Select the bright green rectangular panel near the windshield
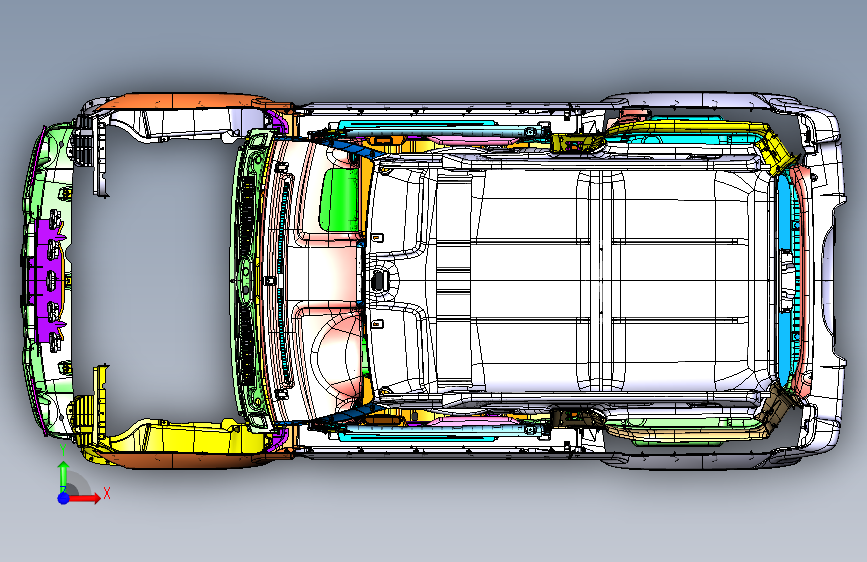This screenshot has height=562, width=867. [x=339, y=199]
